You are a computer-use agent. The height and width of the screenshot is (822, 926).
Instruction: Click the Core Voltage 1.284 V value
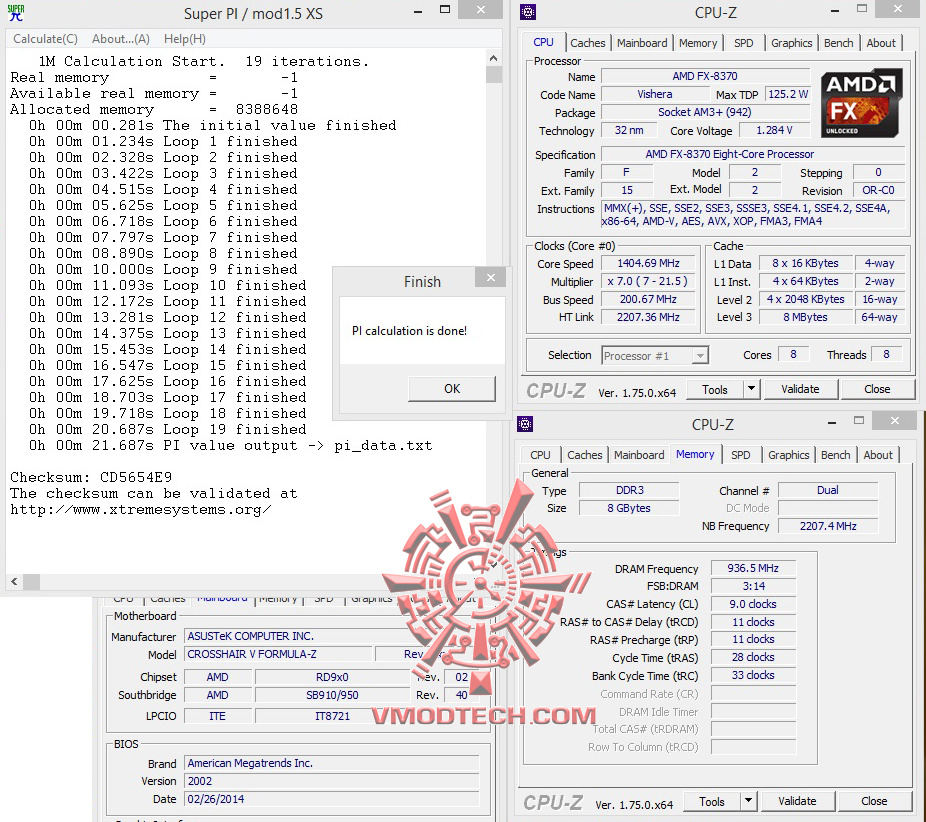coord(774,130)
